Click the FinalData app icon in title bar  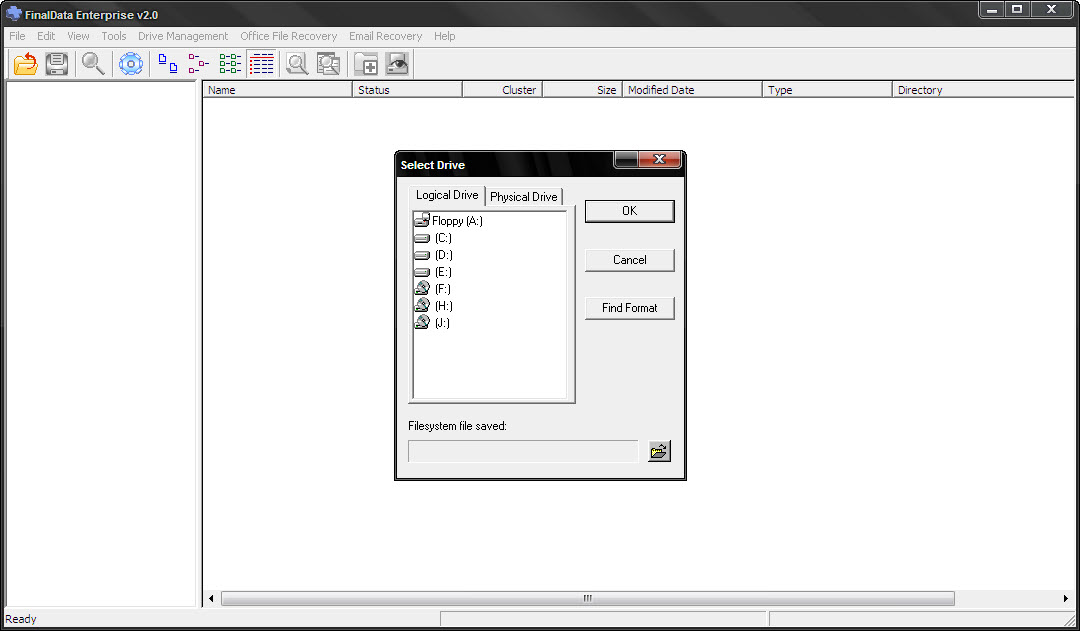coord(14,14)
